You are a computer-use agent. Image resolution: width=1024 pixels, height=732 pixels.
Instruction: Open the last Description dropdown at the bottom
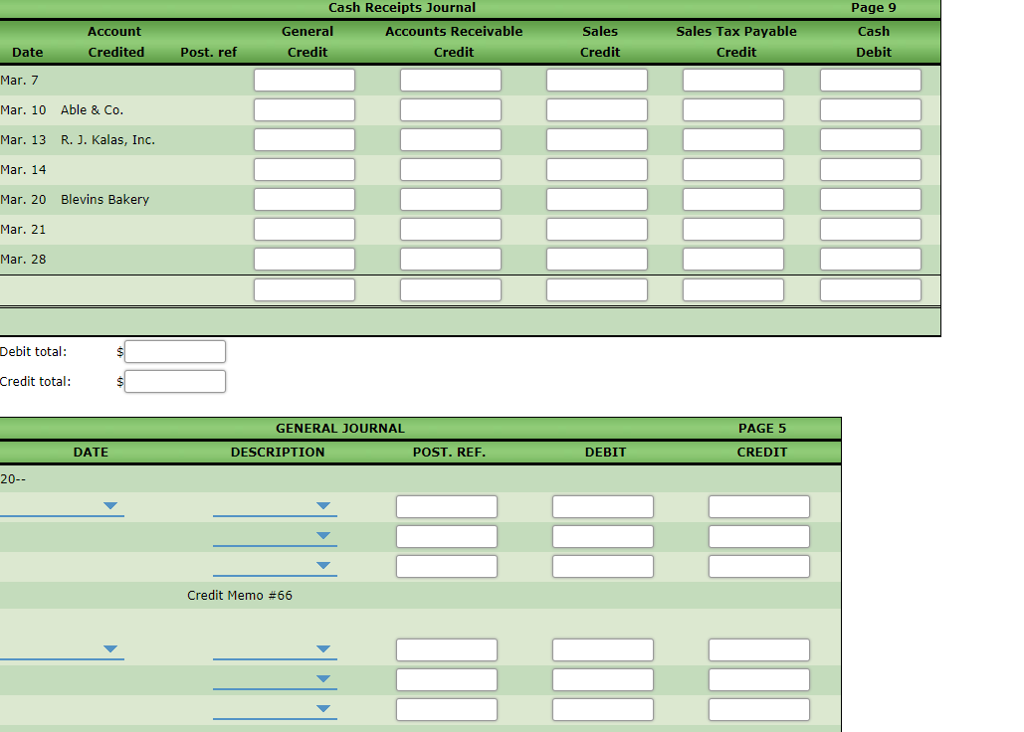pyautogui.click(x=322, y=709)
